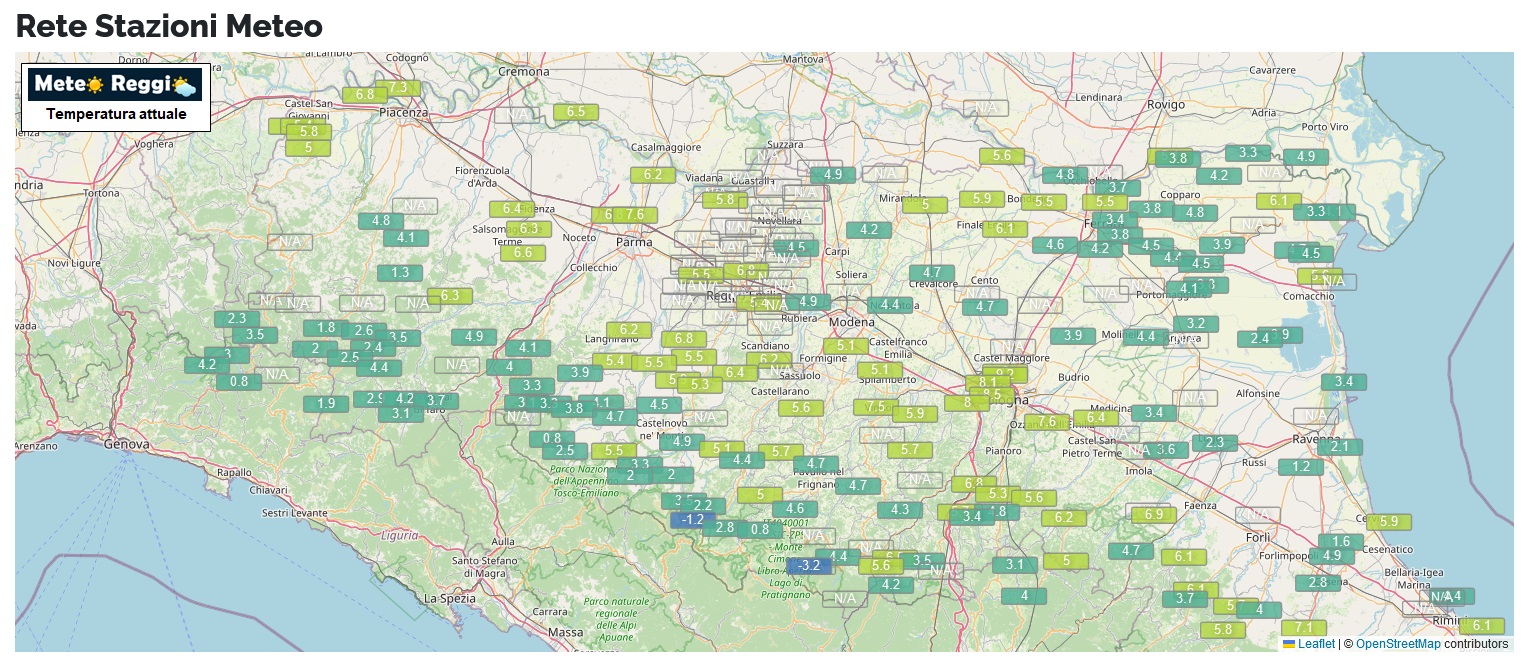Click the Temperatura attuale legend label
Screen dimensions: 1528x660
click(116, 114)
